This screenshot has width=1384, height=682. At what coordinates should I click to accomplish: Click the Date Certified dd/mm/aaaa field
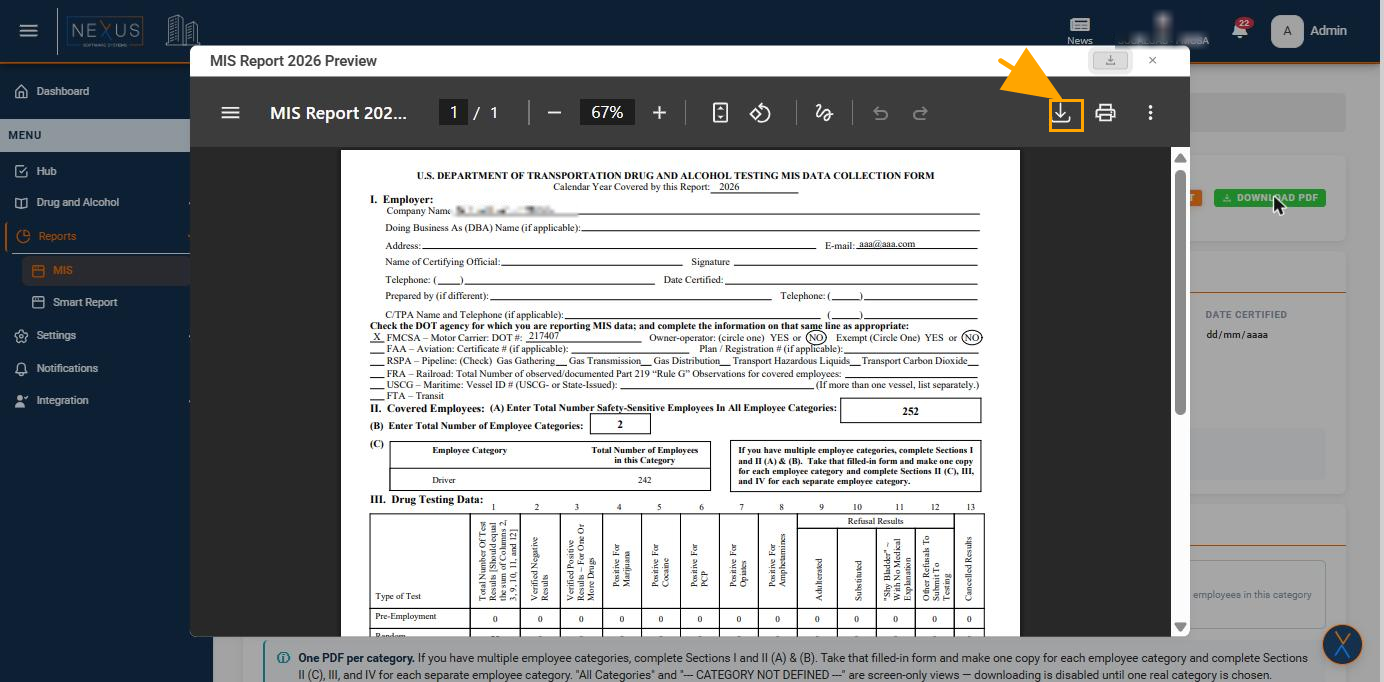1236,334
